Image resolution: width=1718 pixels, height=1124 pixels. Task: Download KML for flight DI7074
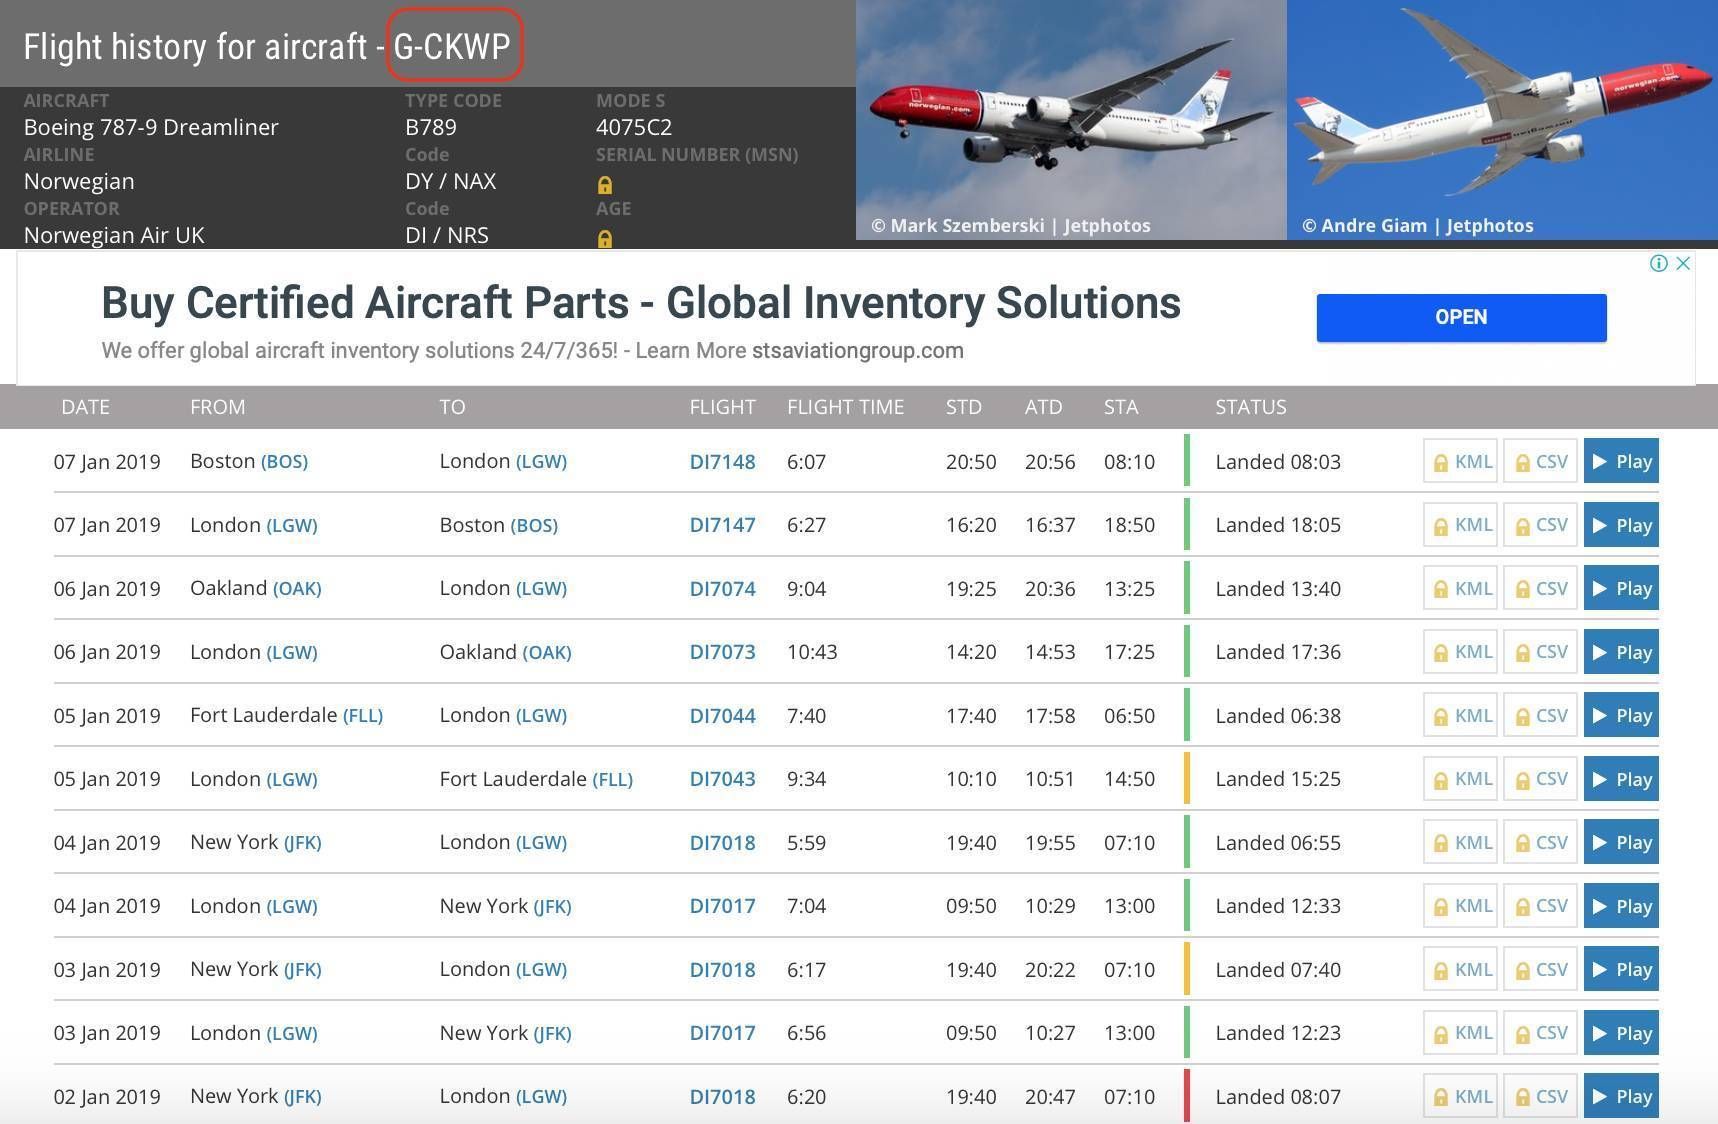1460,588
